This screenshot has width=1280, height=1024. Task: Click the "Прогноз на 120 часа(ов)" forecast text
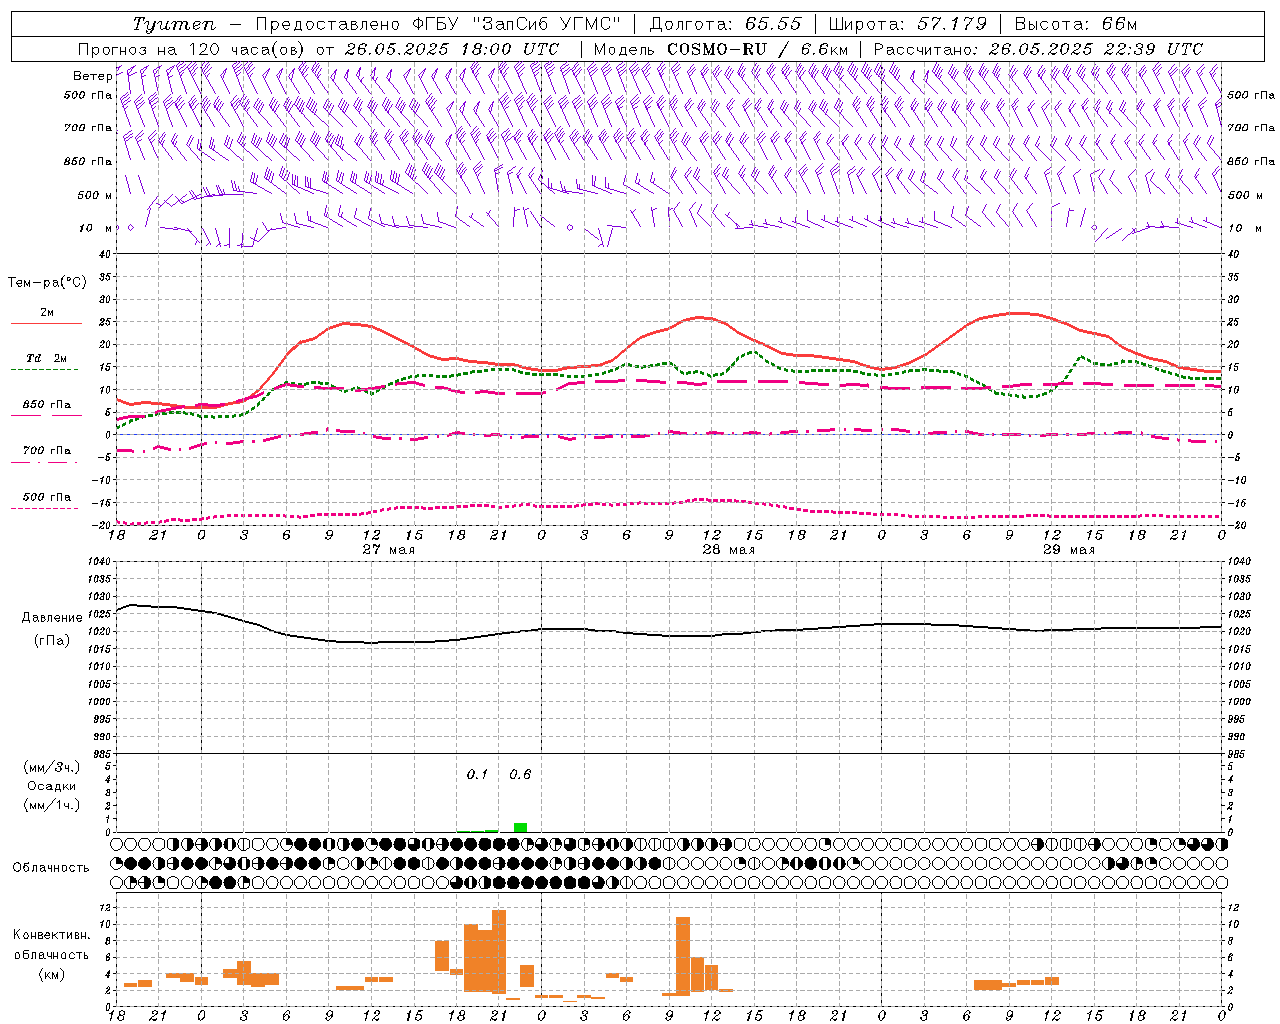(191, 49)
